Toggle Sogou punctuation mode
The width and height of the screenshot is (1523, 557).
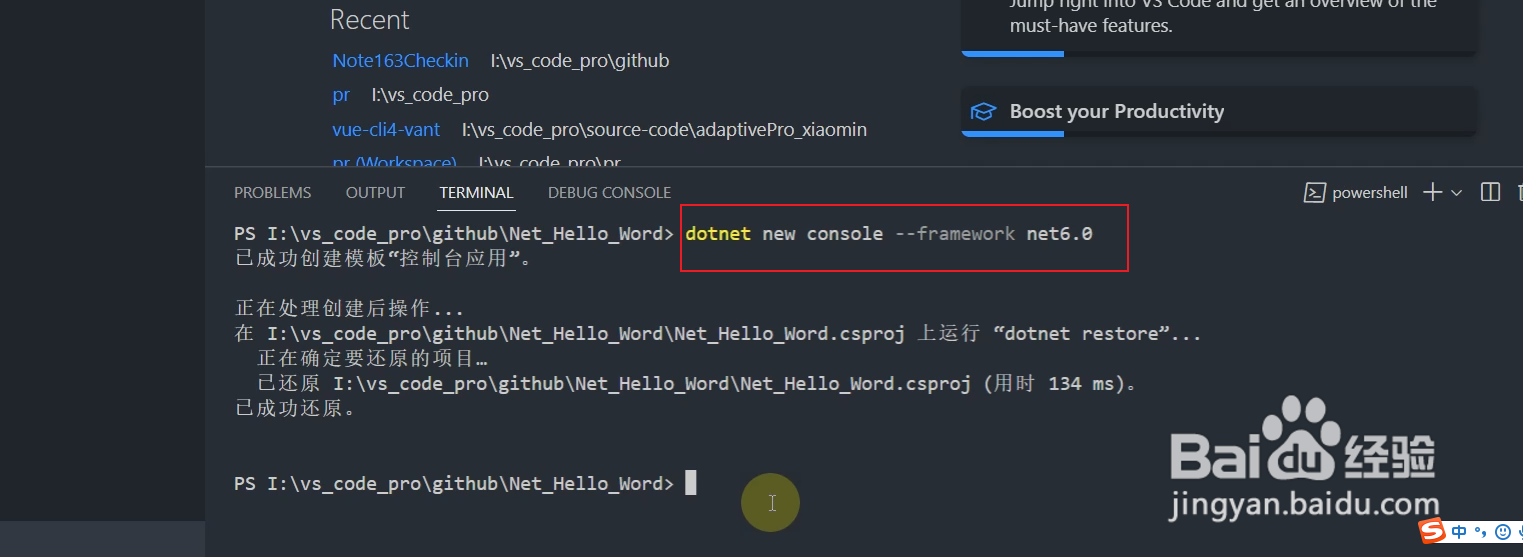[x=1481, y=532]
